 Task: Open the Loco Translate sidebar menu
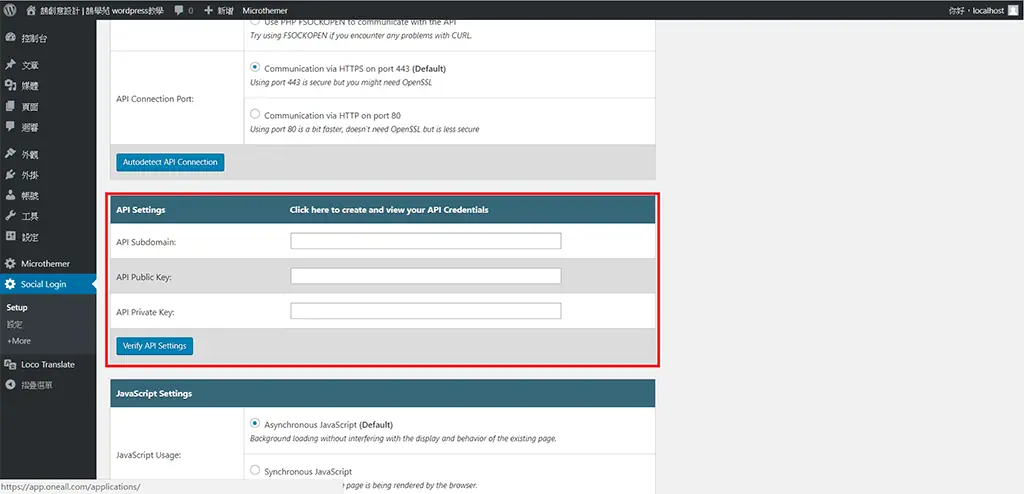[48, 365]
